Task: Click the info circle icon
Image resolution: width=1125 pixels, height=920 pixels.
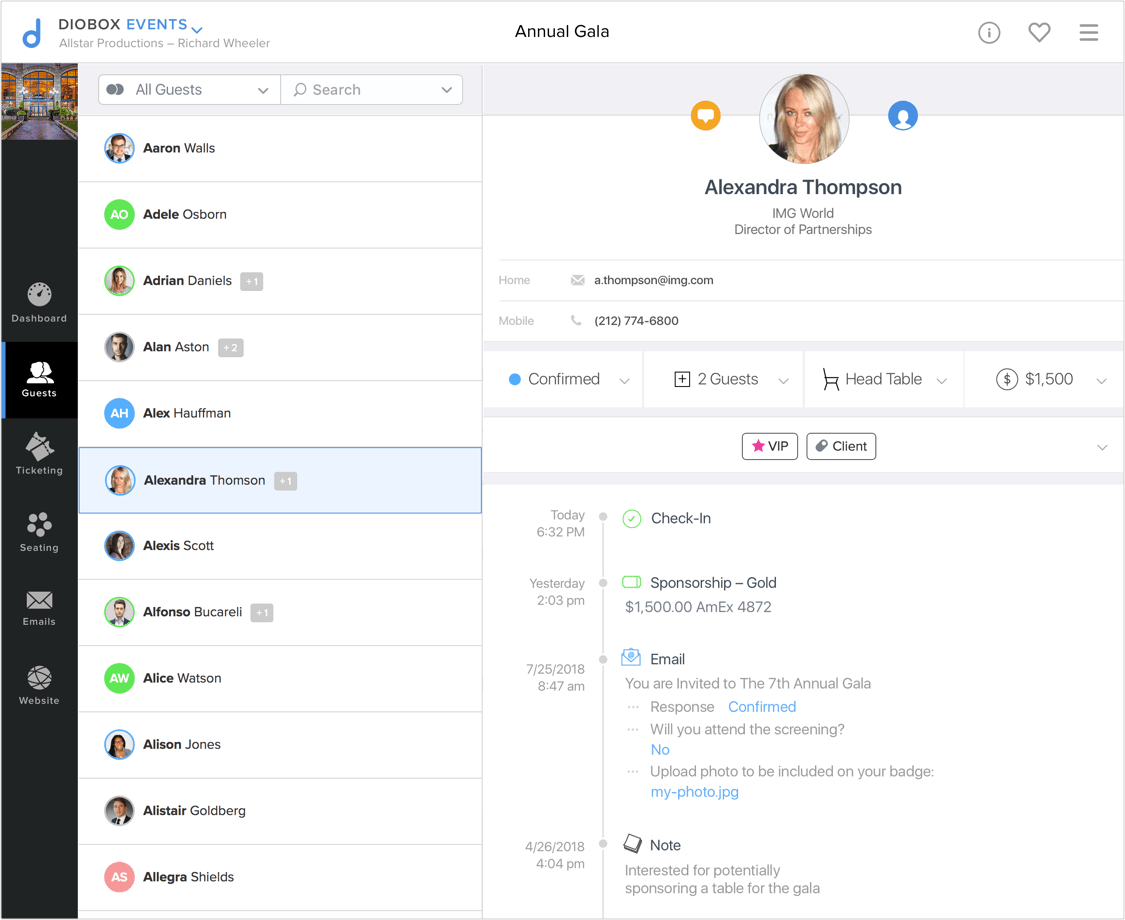Action: pos(989,32)
